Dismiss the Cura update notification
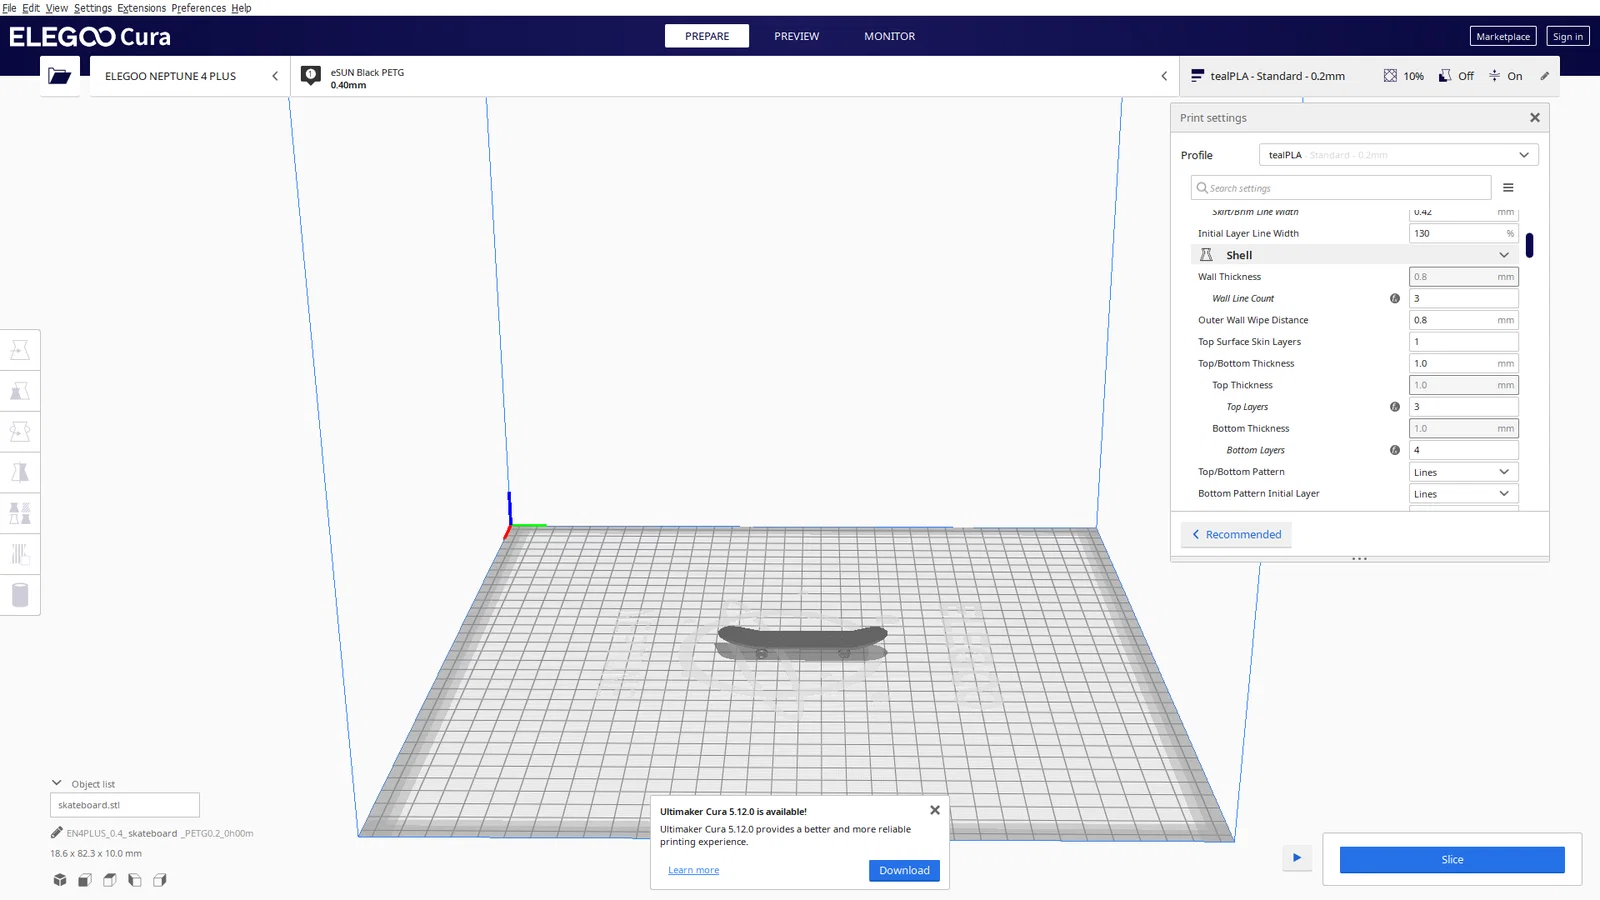 [935, 810]
